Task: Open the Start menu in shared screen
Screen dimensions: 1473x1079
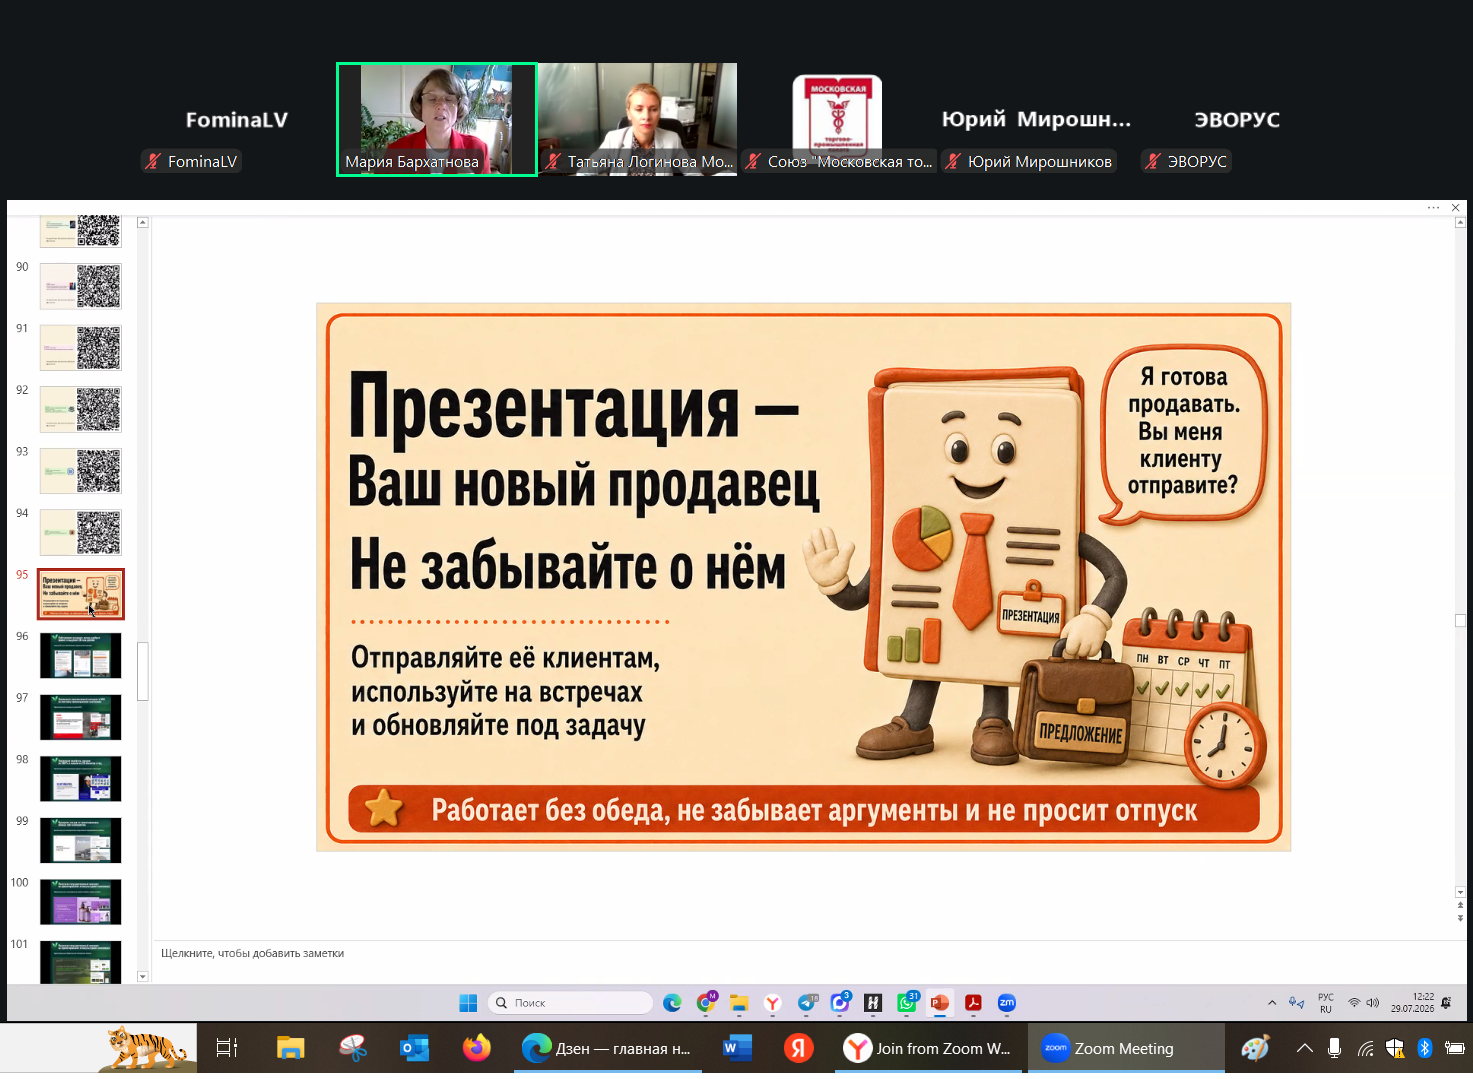Action: (468, 1003)
